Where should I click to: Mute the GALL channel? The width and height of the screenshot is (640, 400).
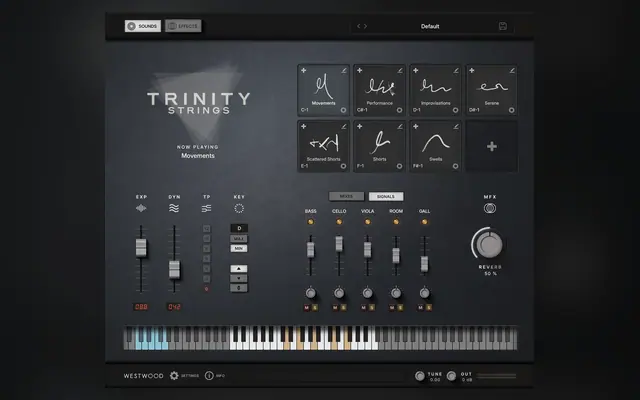pos(420,307)
